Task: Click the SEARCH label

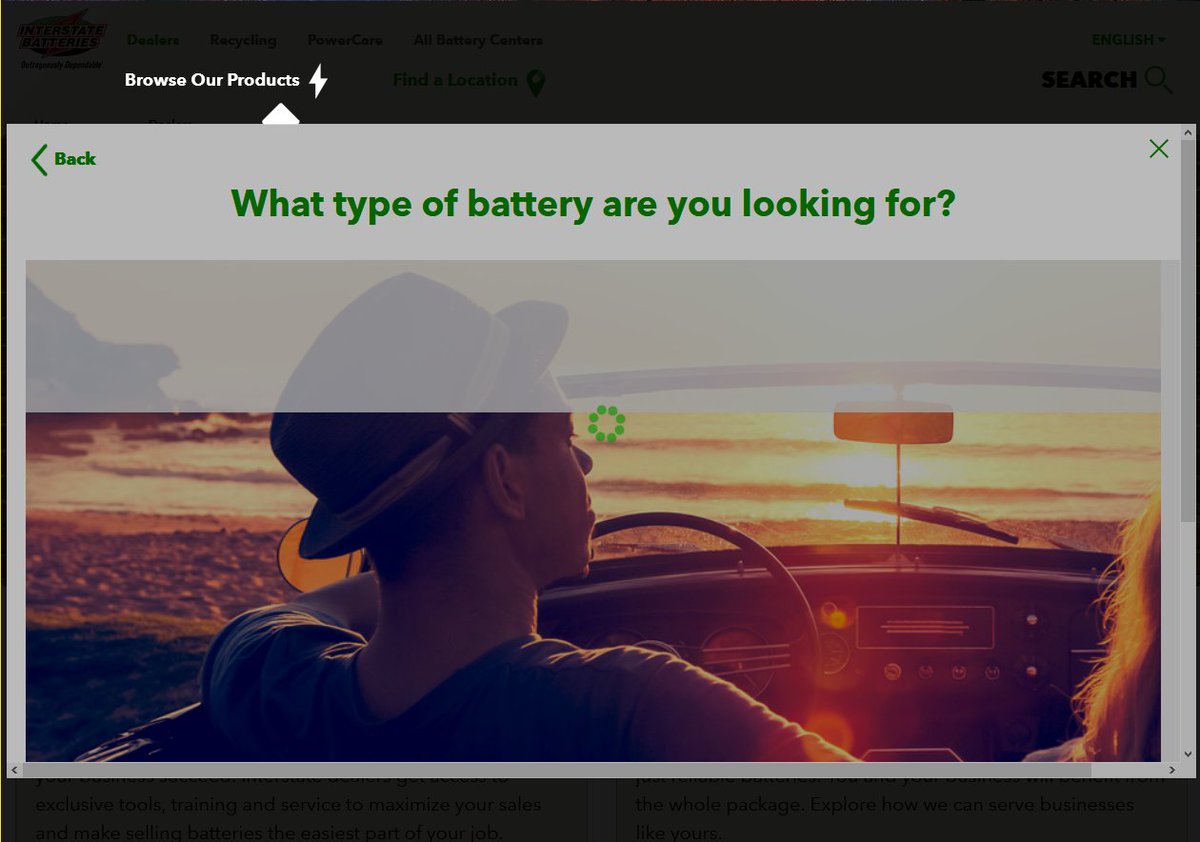Action: pos(1089,80)
